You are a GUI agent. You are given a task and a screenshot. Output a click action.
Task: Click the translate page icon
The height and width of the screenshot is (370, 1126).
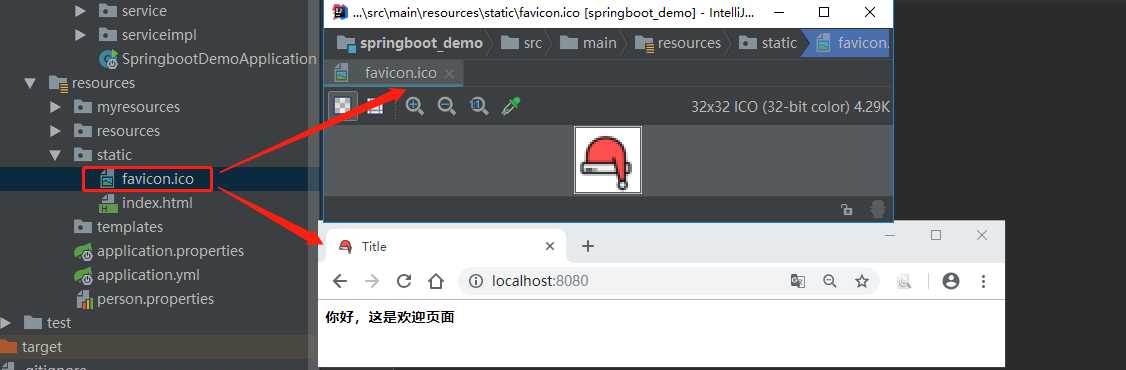[797, 281]
